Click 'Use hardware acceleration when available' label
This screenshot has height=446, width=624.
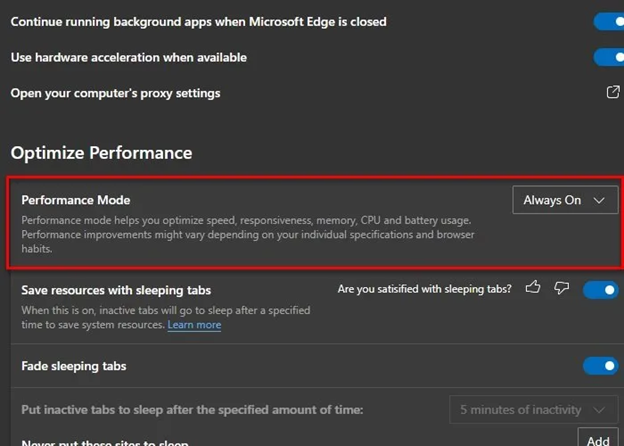[128, 57]
